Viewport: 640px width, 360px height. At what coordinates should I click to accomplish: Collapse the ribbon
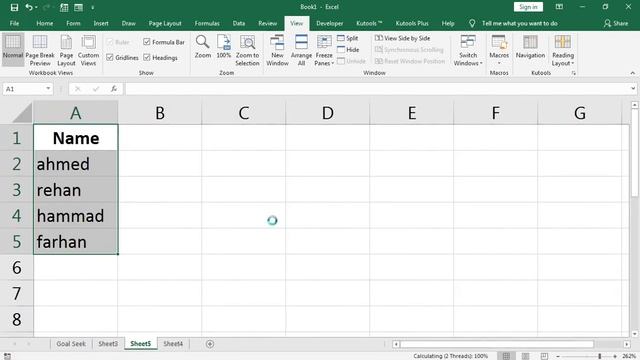tap(633, 73)
